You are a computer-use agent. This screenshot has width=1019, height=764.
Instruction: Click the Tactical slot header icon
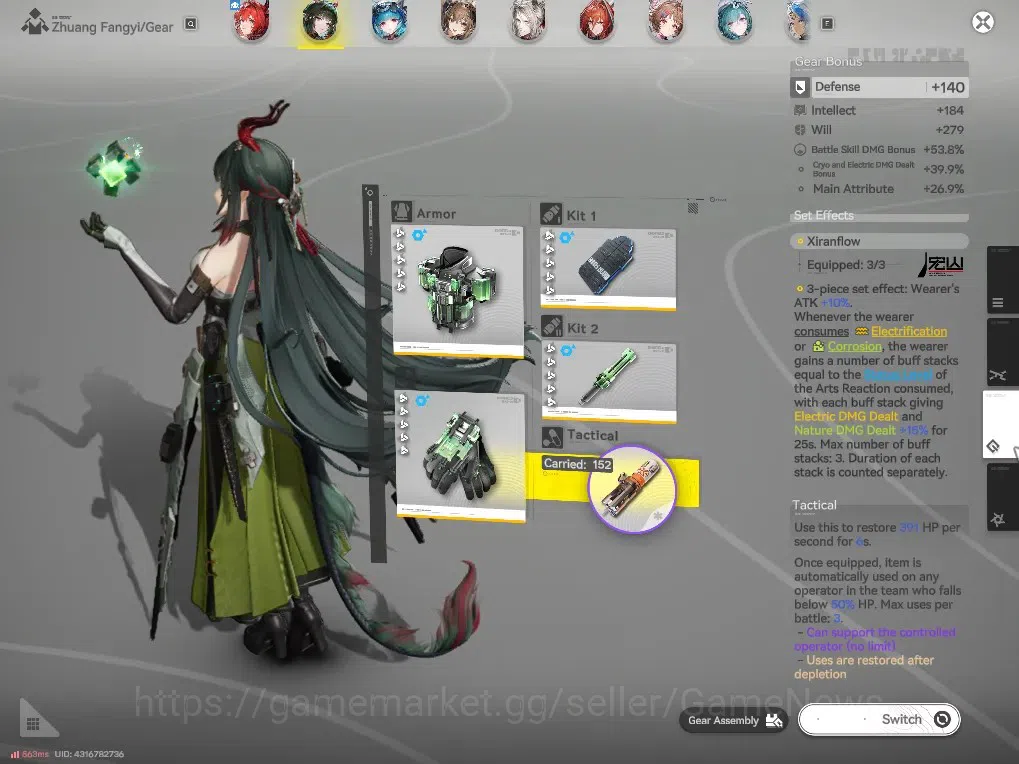click(x=552, y=436)
